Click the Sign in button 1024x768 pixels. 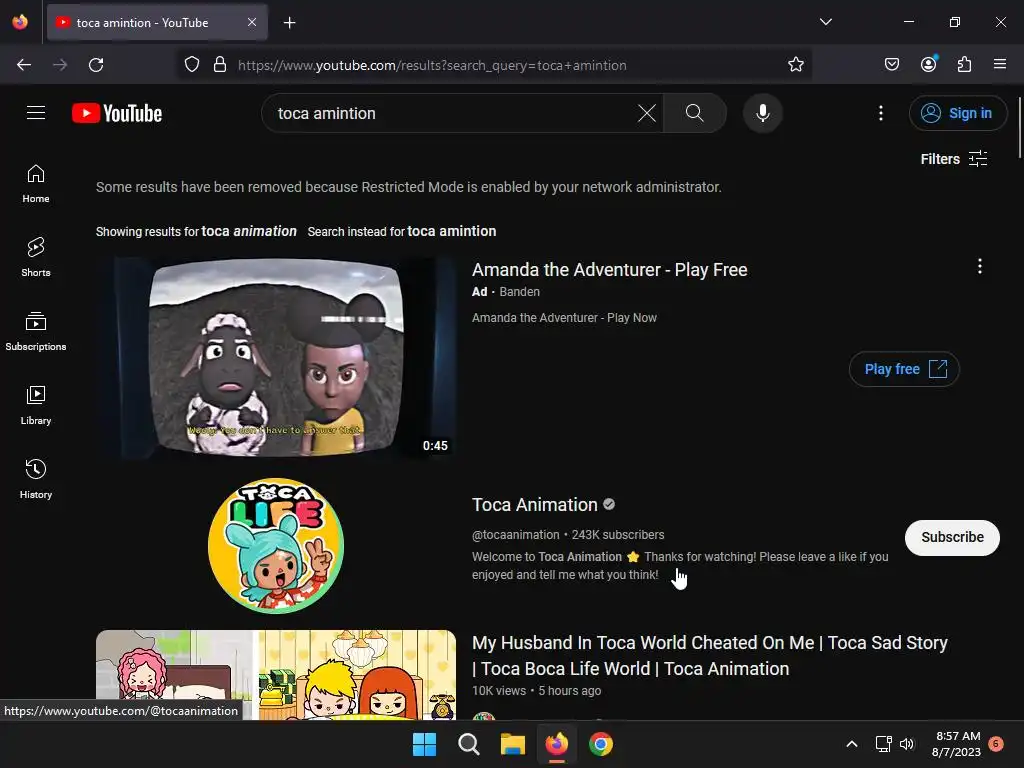coord(957,113)
